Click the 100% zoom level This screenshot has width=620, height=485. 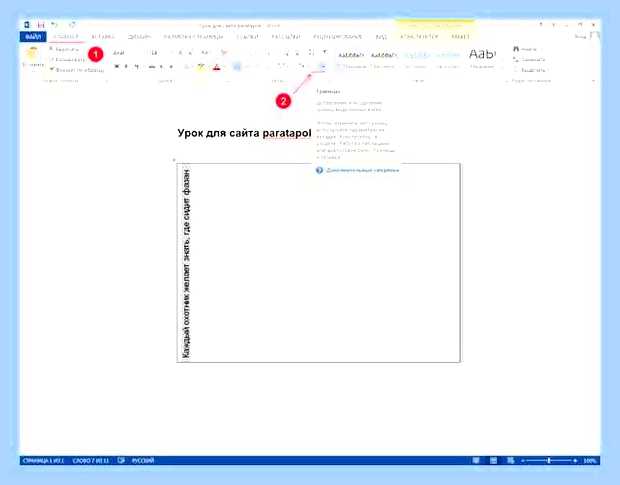[x=590, y=460]
